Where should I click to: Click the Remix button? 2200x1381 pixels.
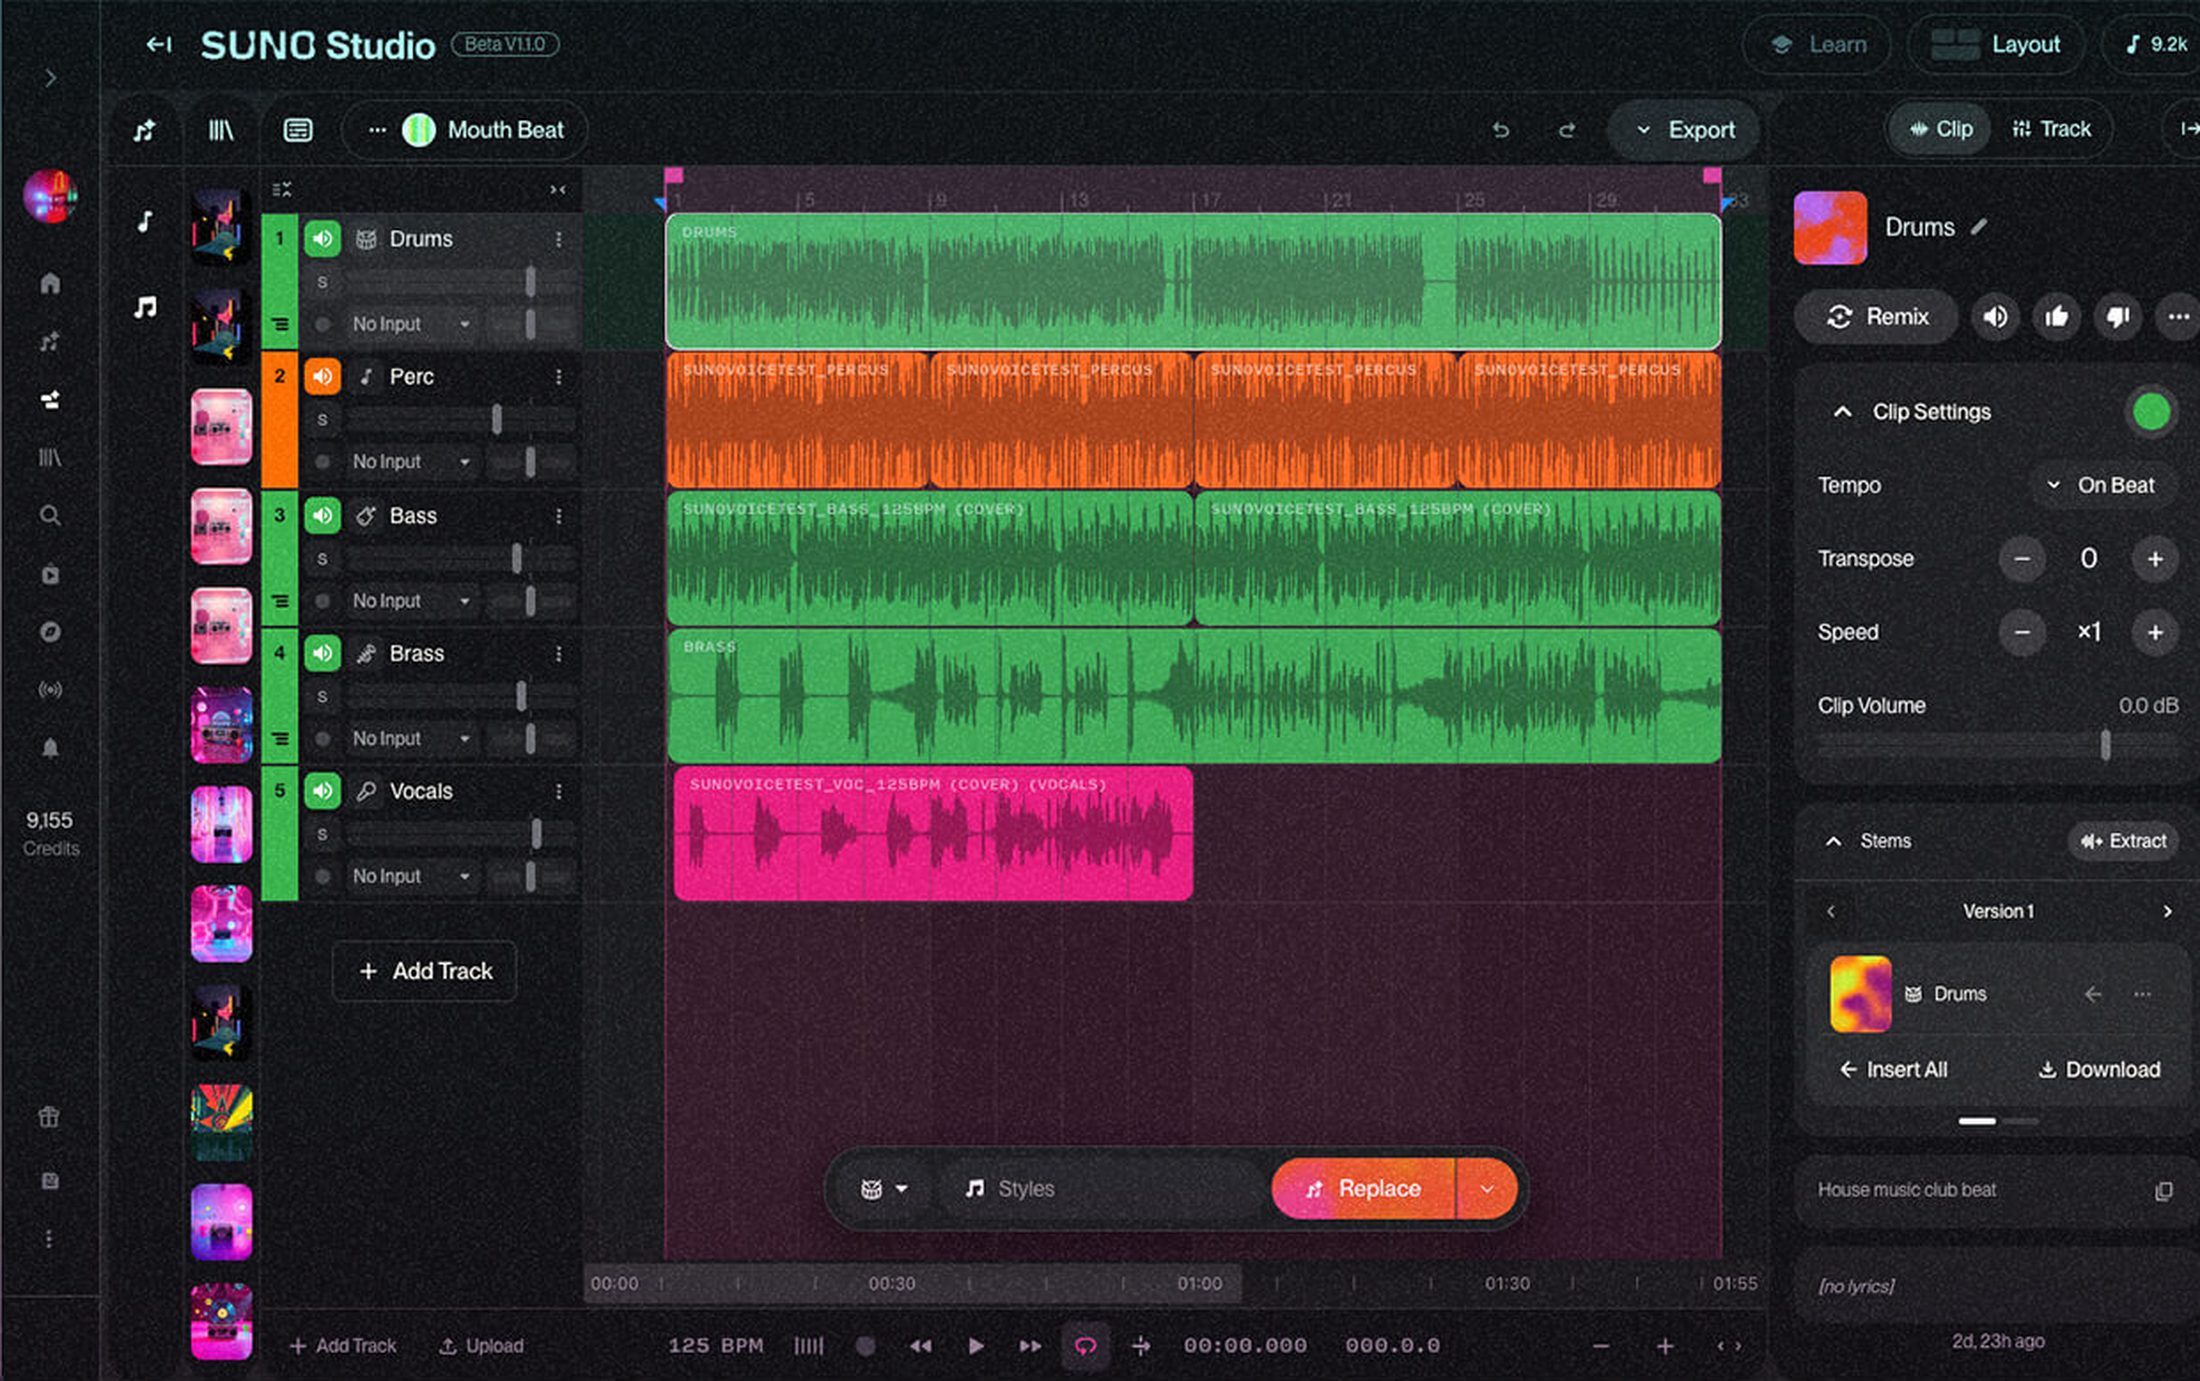click(1877, 317)
